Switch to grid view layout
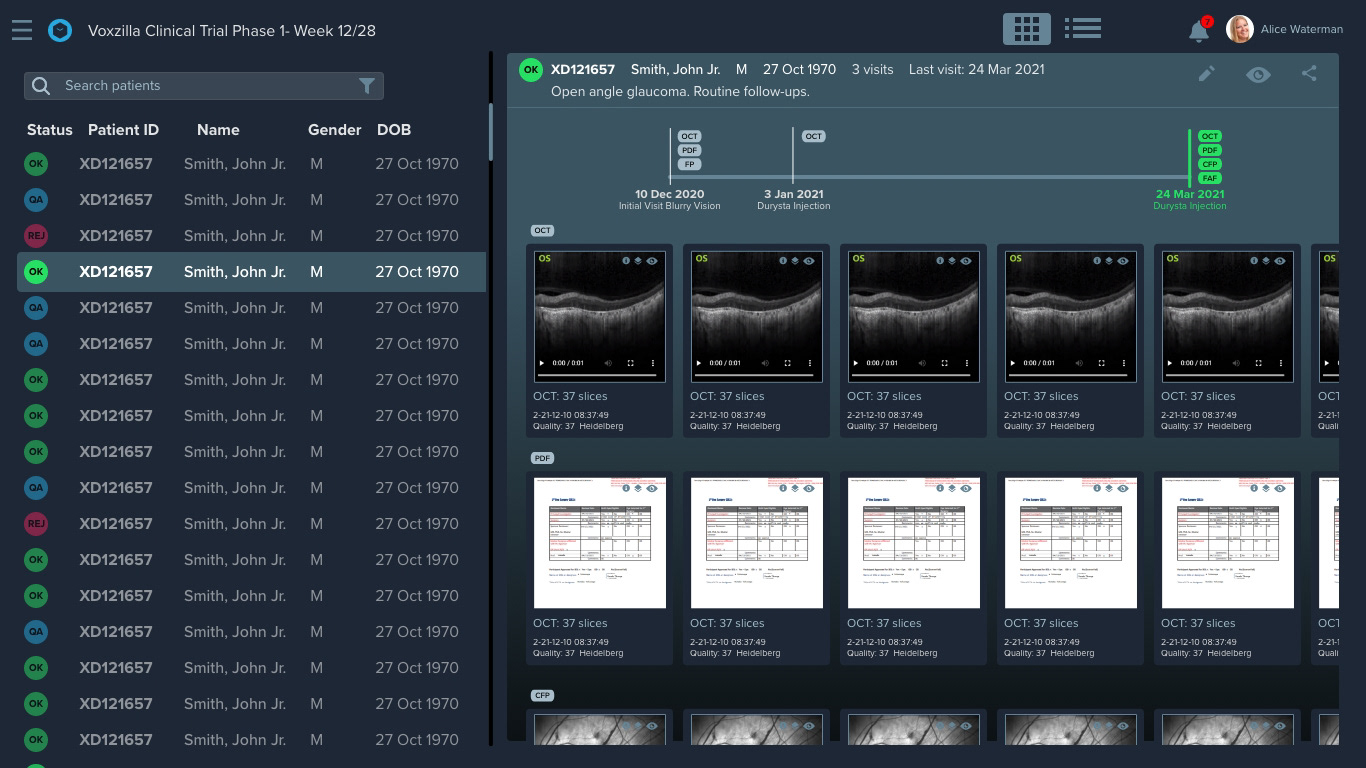Viewport: 1366px width, 768px height. click(x=1027, y=29)
